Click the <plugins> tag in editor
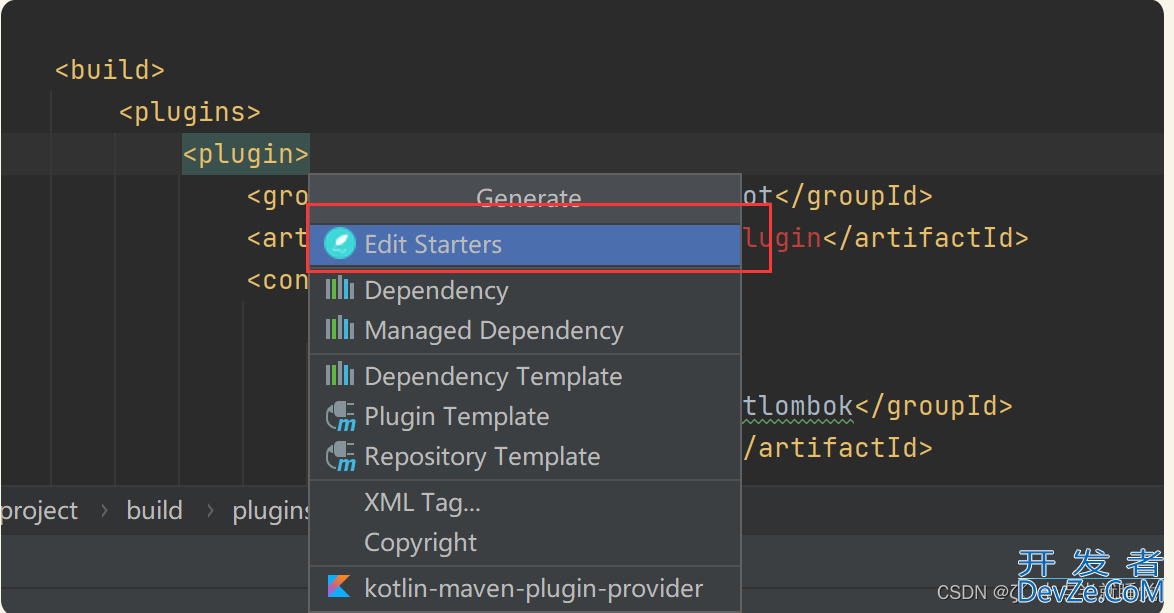Viewport: 1174px width, 613px height. tap(189, 112)
